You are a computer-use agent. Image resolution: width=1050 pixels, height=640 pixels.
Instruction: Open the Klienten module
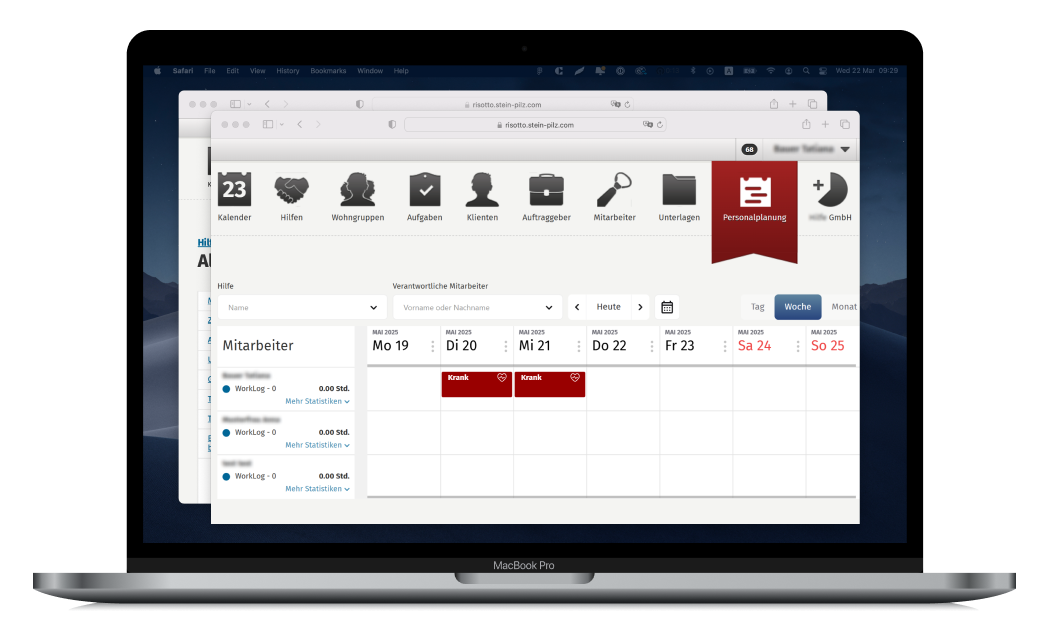click(482, 190)
